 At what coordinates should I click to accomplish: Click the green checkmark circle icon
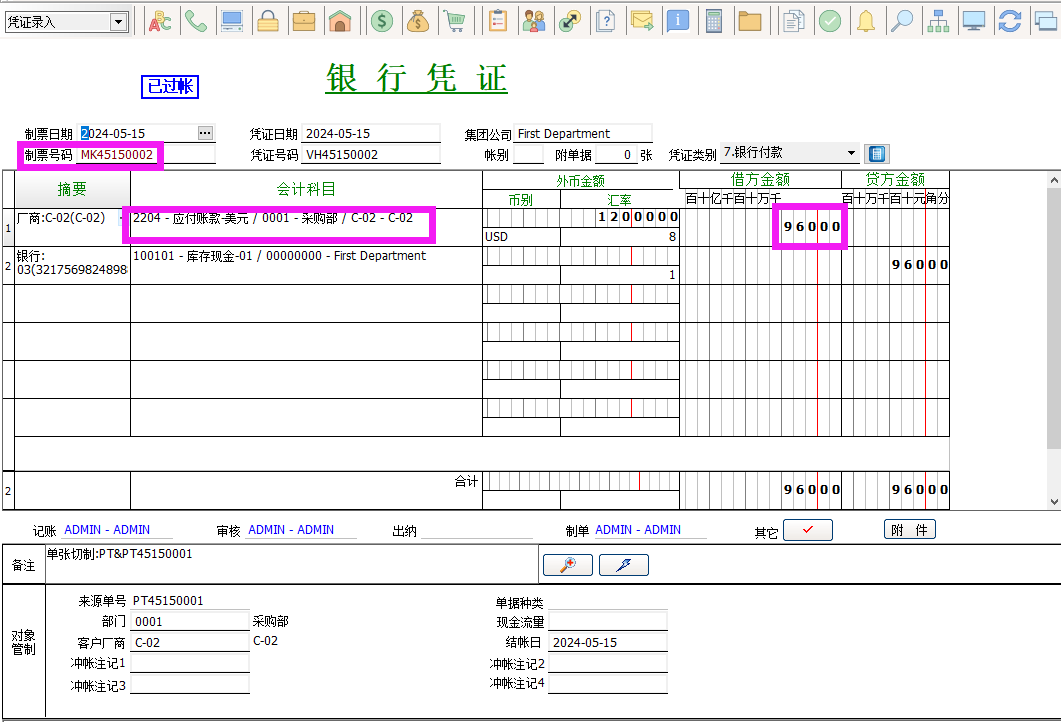(830, 22)
